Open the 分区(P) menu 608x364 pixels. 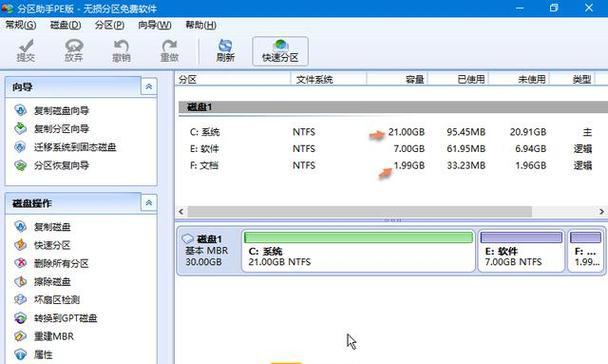point(110,25)
